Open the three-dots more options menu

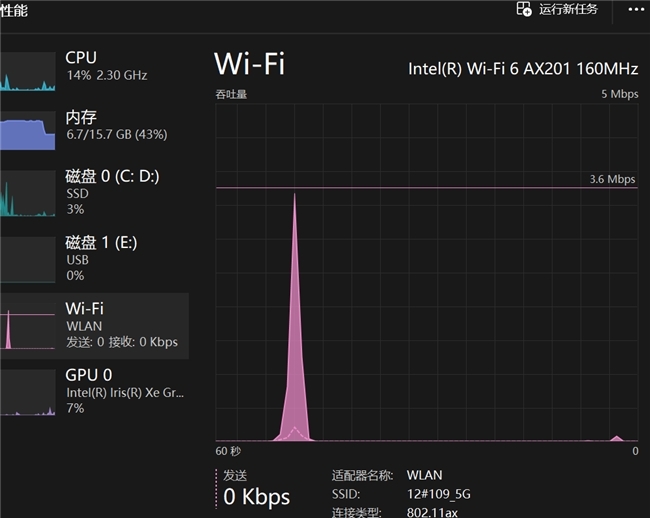point(636,10)
